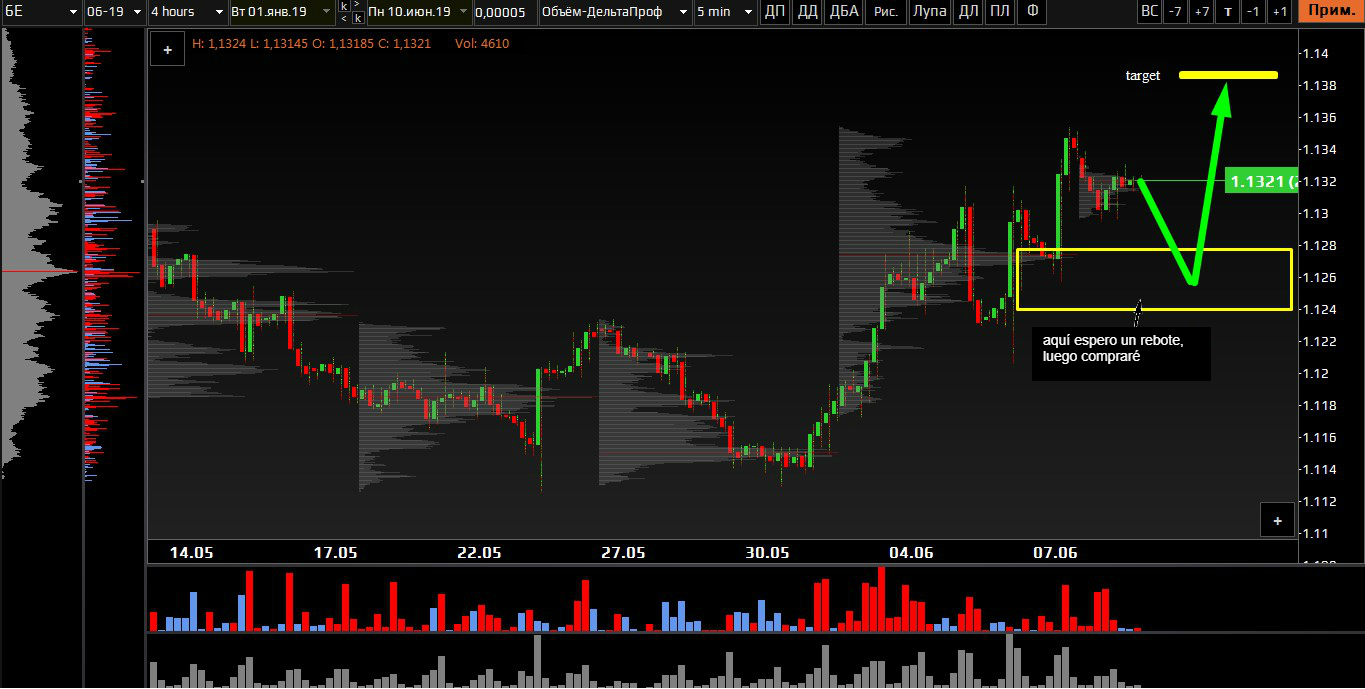
Task: Click the 0,00005 tick size field
Action: tap(502, 12)
